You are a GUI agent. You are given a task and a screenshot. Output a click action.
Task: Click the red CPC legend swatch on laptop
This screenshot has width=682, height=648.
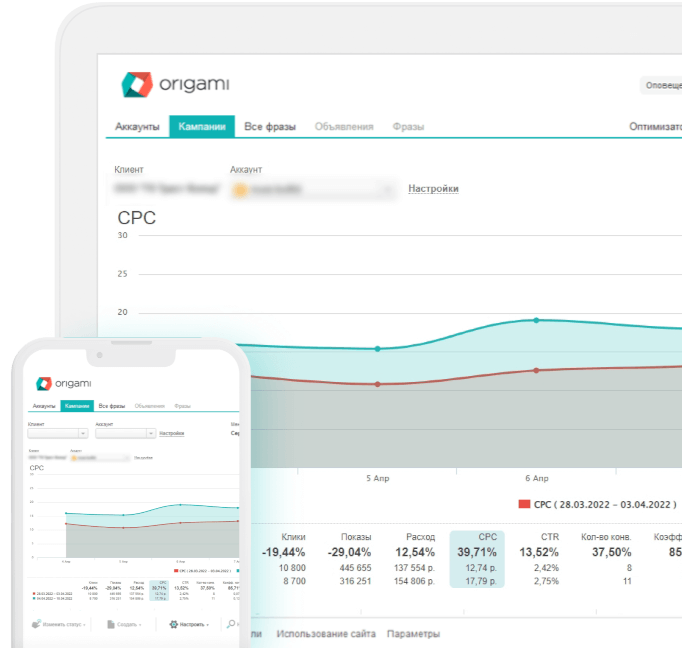524,504
